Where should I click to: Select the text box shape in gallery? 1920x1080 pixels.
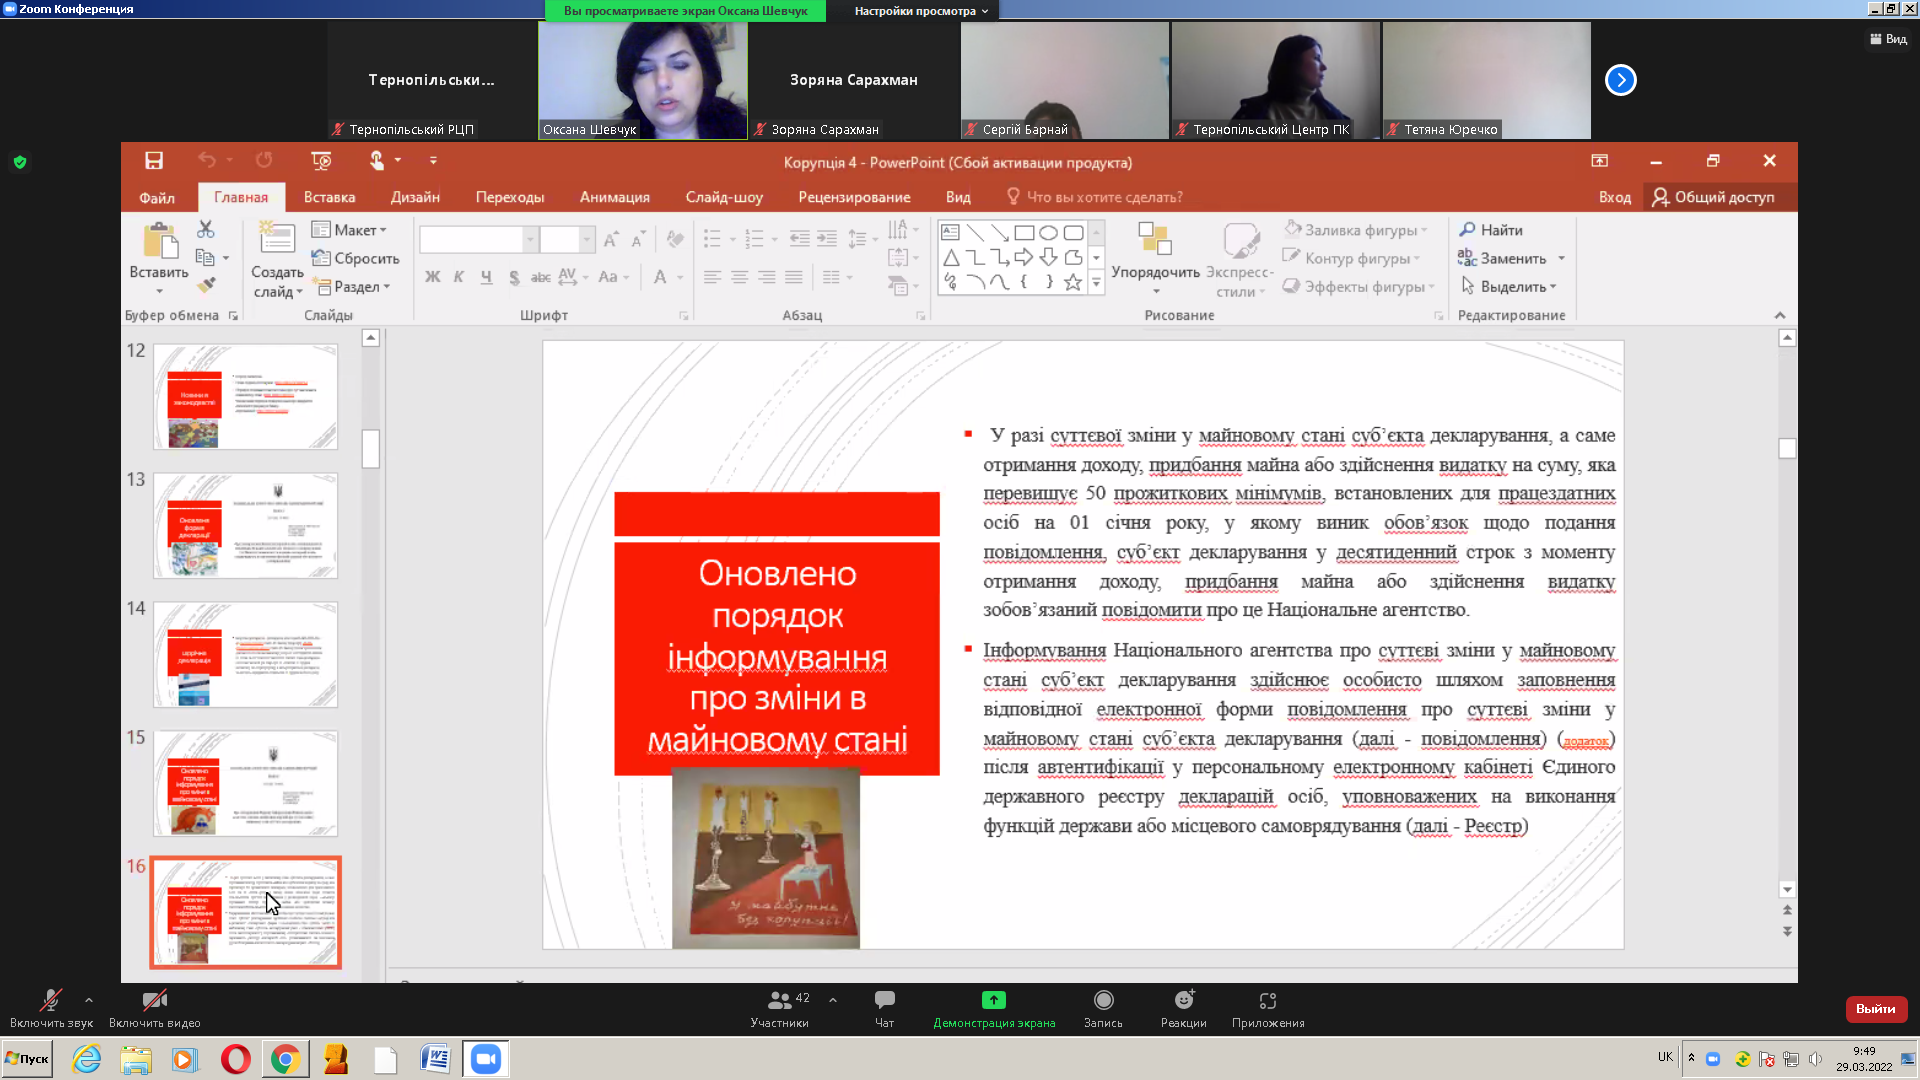[x=951, y=233]
